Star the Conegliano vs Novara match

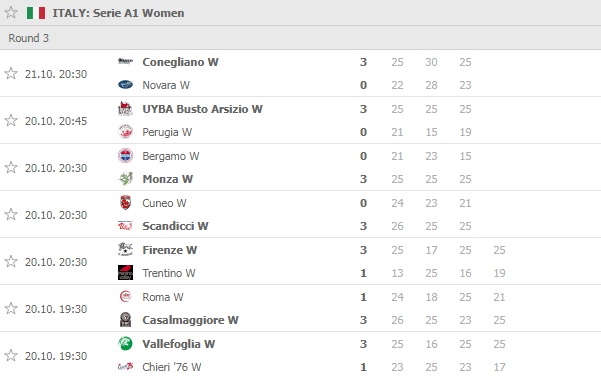[11, 73]
